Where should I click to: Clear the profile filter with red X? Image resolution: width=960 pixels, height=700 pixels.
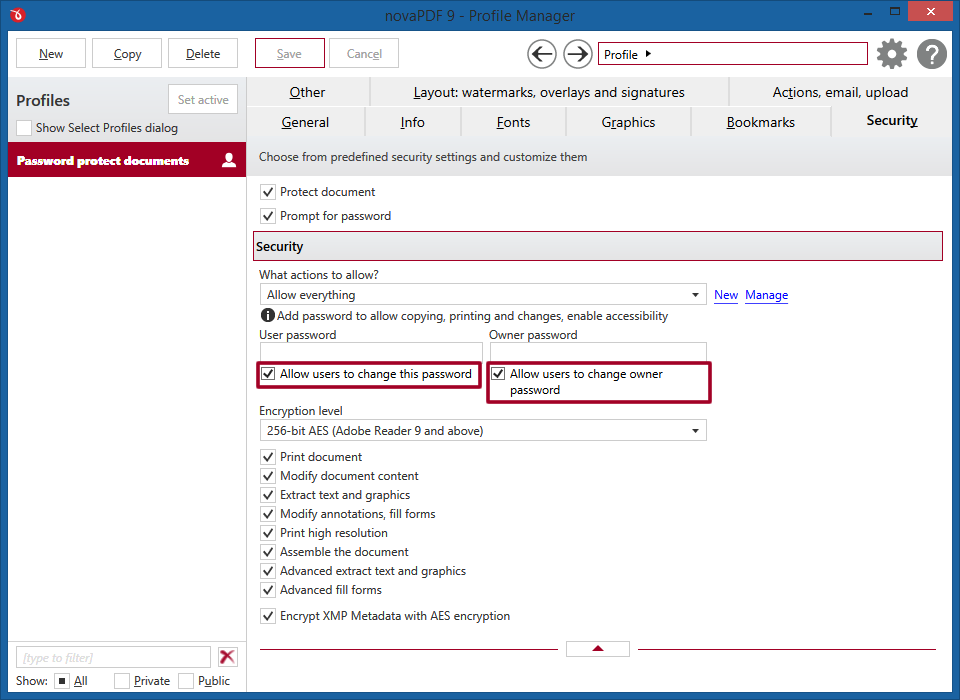(228, 657)
